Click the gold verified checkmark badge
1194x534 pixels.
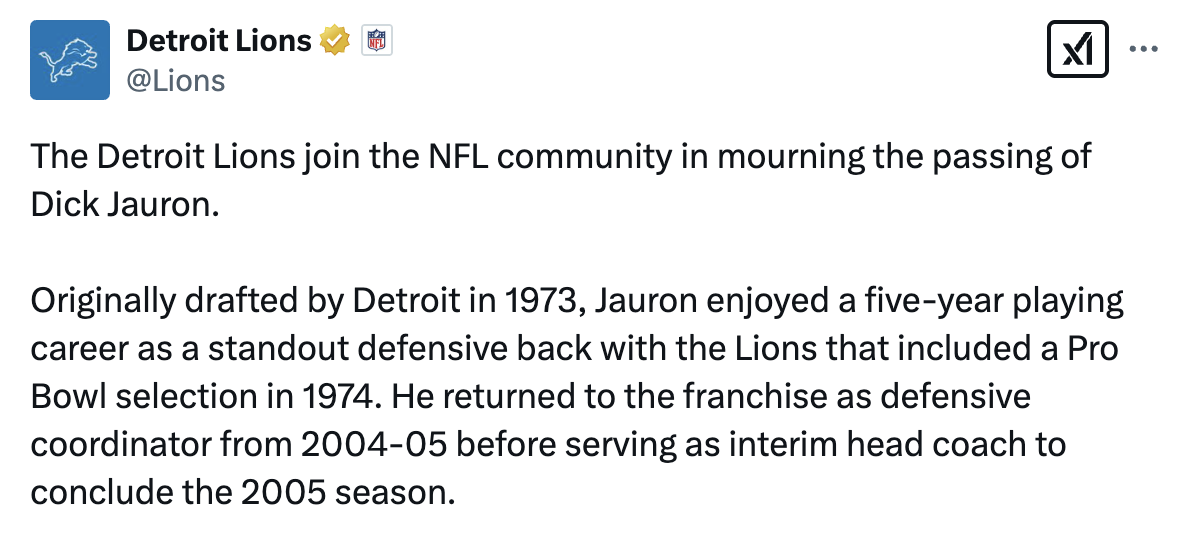[334, 41]
